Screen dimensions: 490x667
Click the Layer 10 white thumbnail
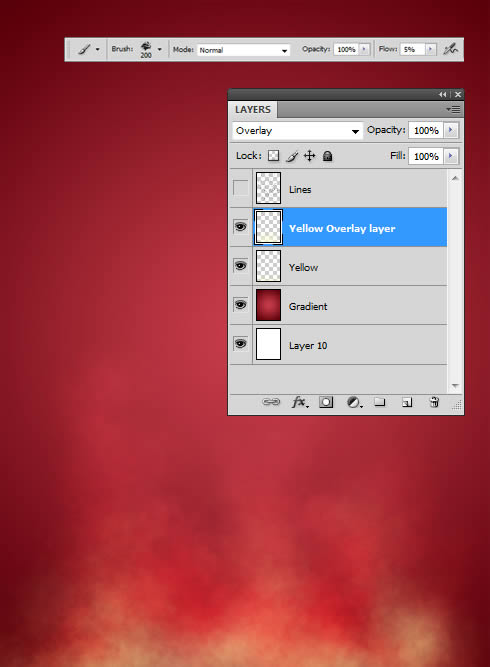(x=268, y=344)
